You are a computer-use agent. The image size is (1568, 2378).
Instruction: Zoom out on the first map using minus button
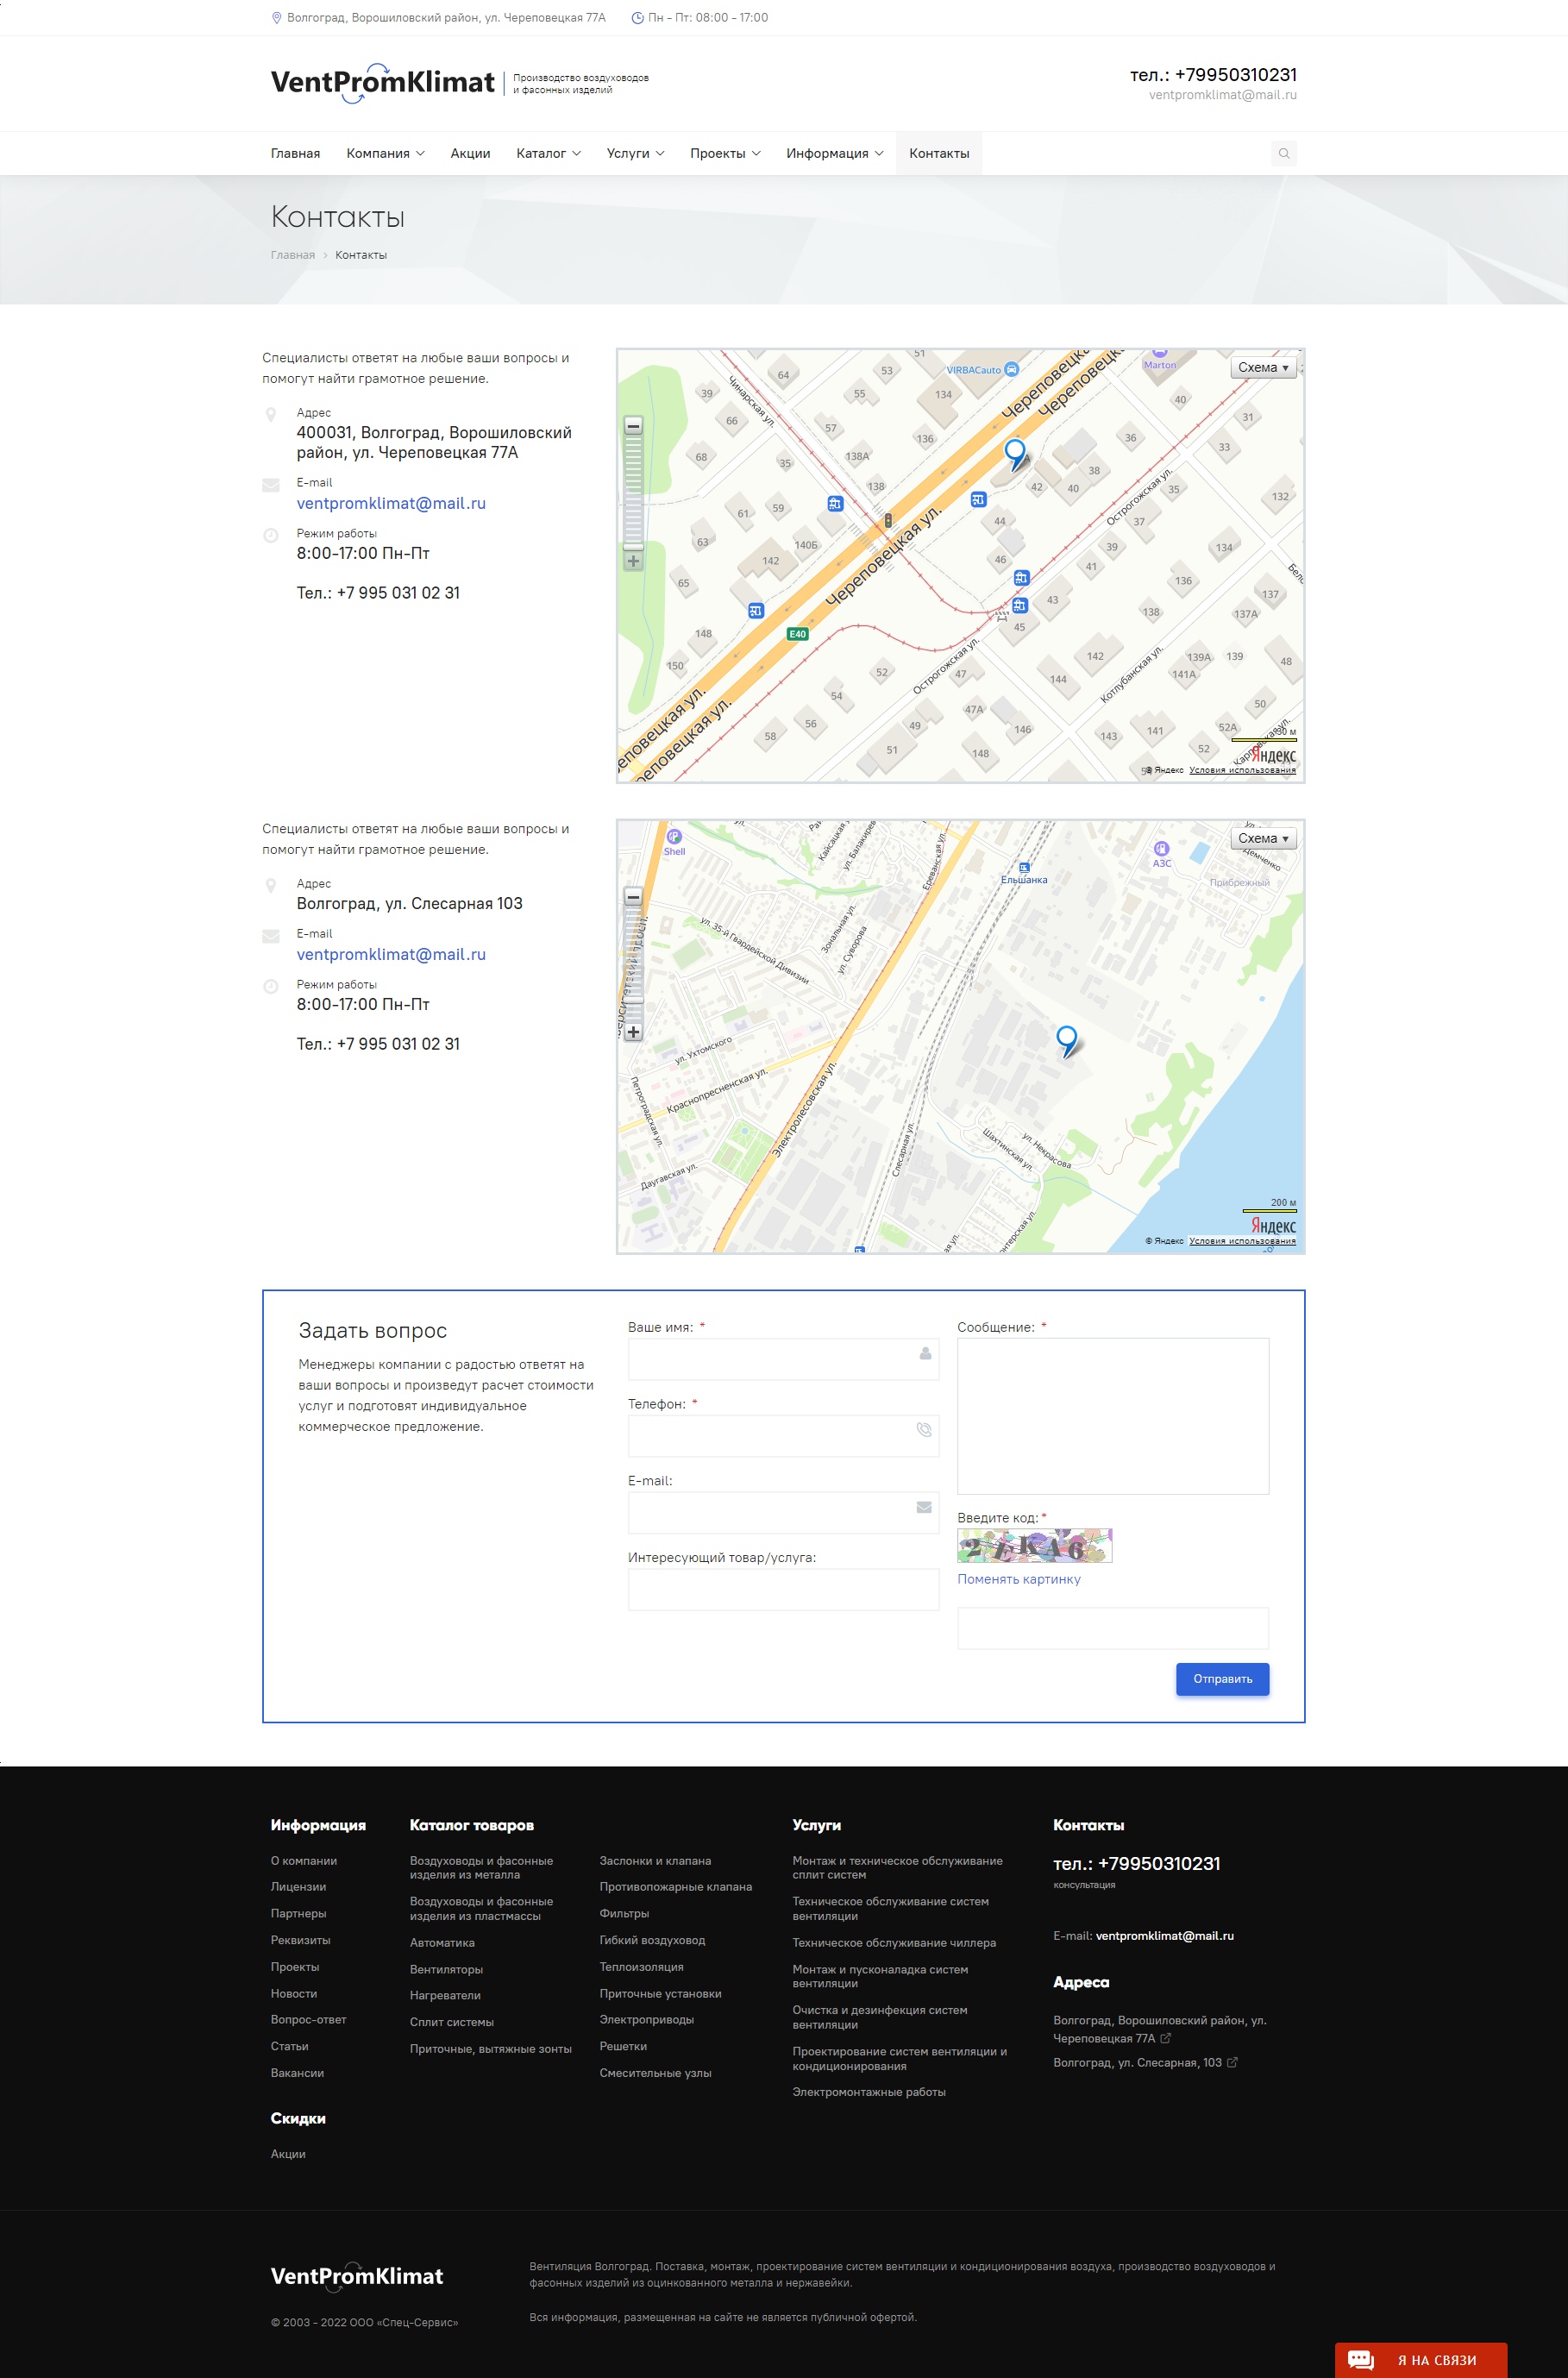(633, 426)
